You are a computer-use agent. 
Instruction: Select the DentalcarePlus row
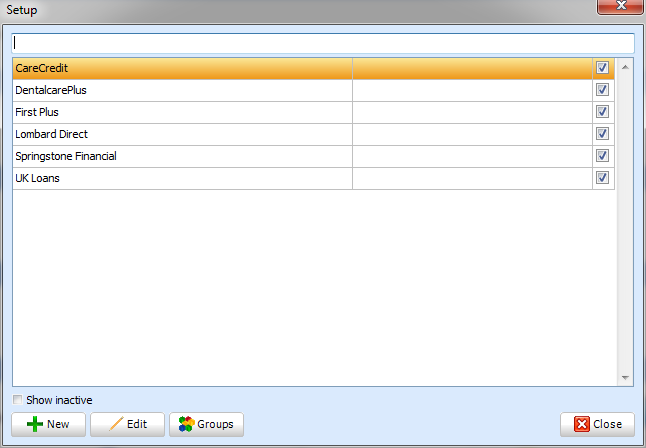click(314, 90)
